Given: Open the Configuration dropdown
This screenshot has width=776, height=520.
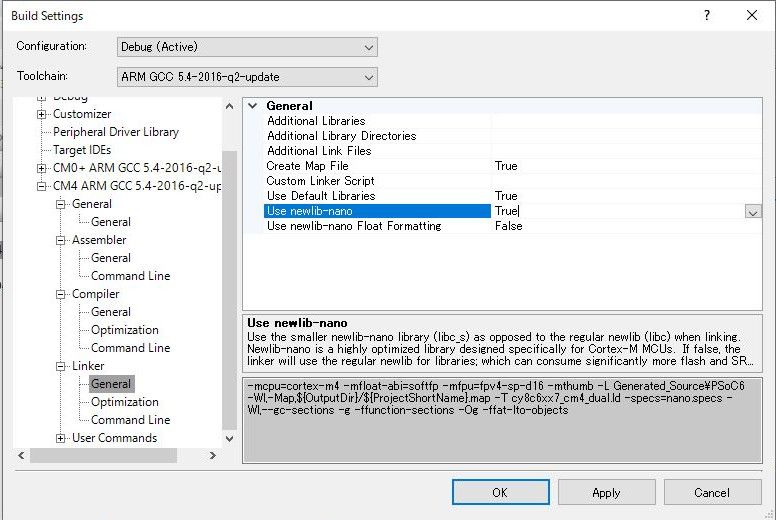Looking at the screenshot, I should 247,47.
